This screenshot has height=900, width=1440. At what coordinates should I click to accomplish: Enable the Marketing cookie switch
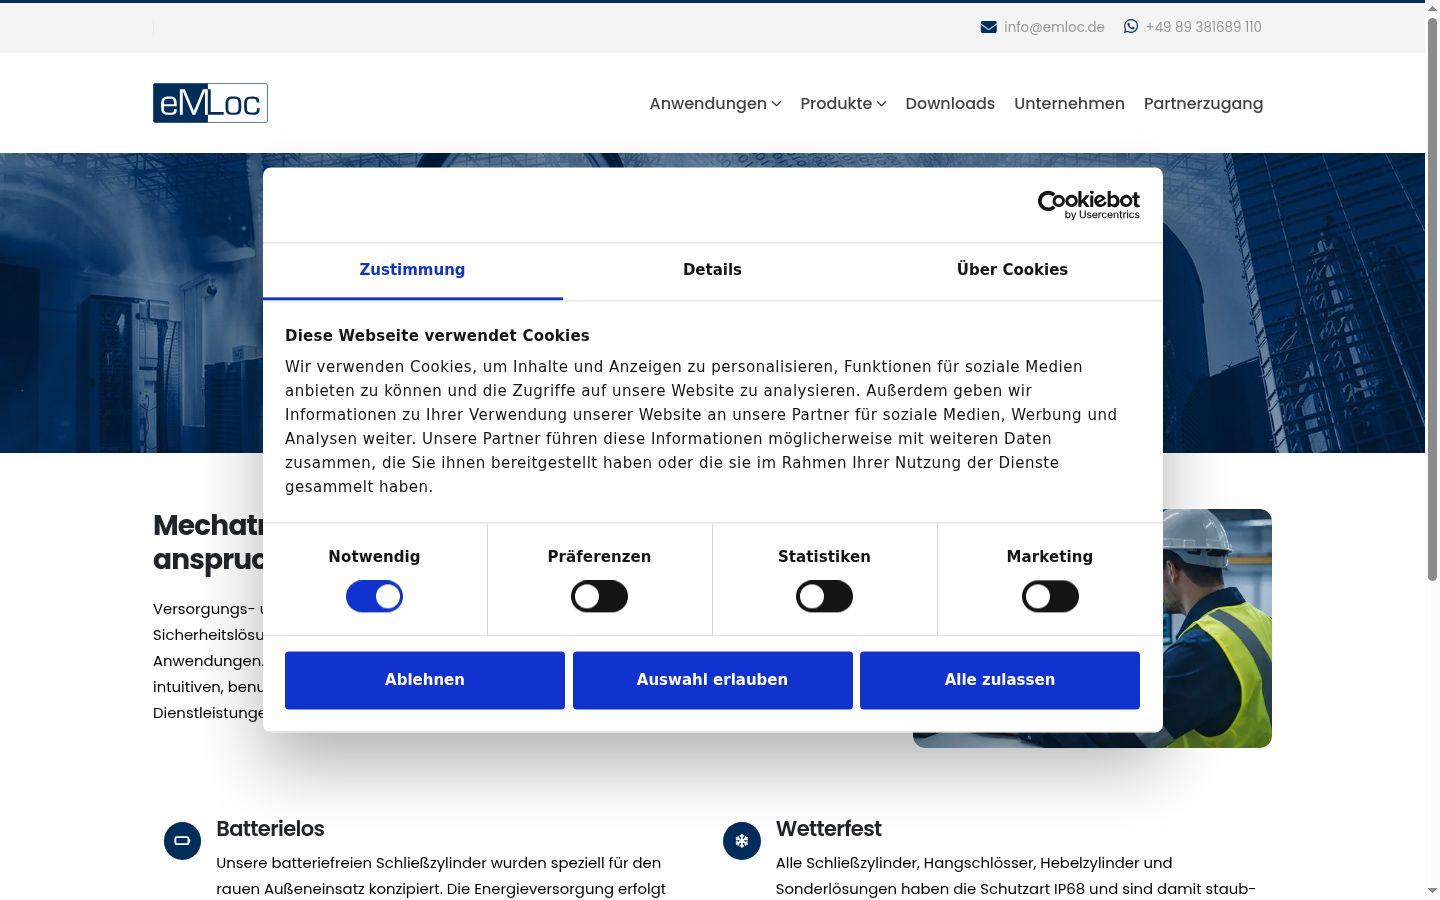1050,597
